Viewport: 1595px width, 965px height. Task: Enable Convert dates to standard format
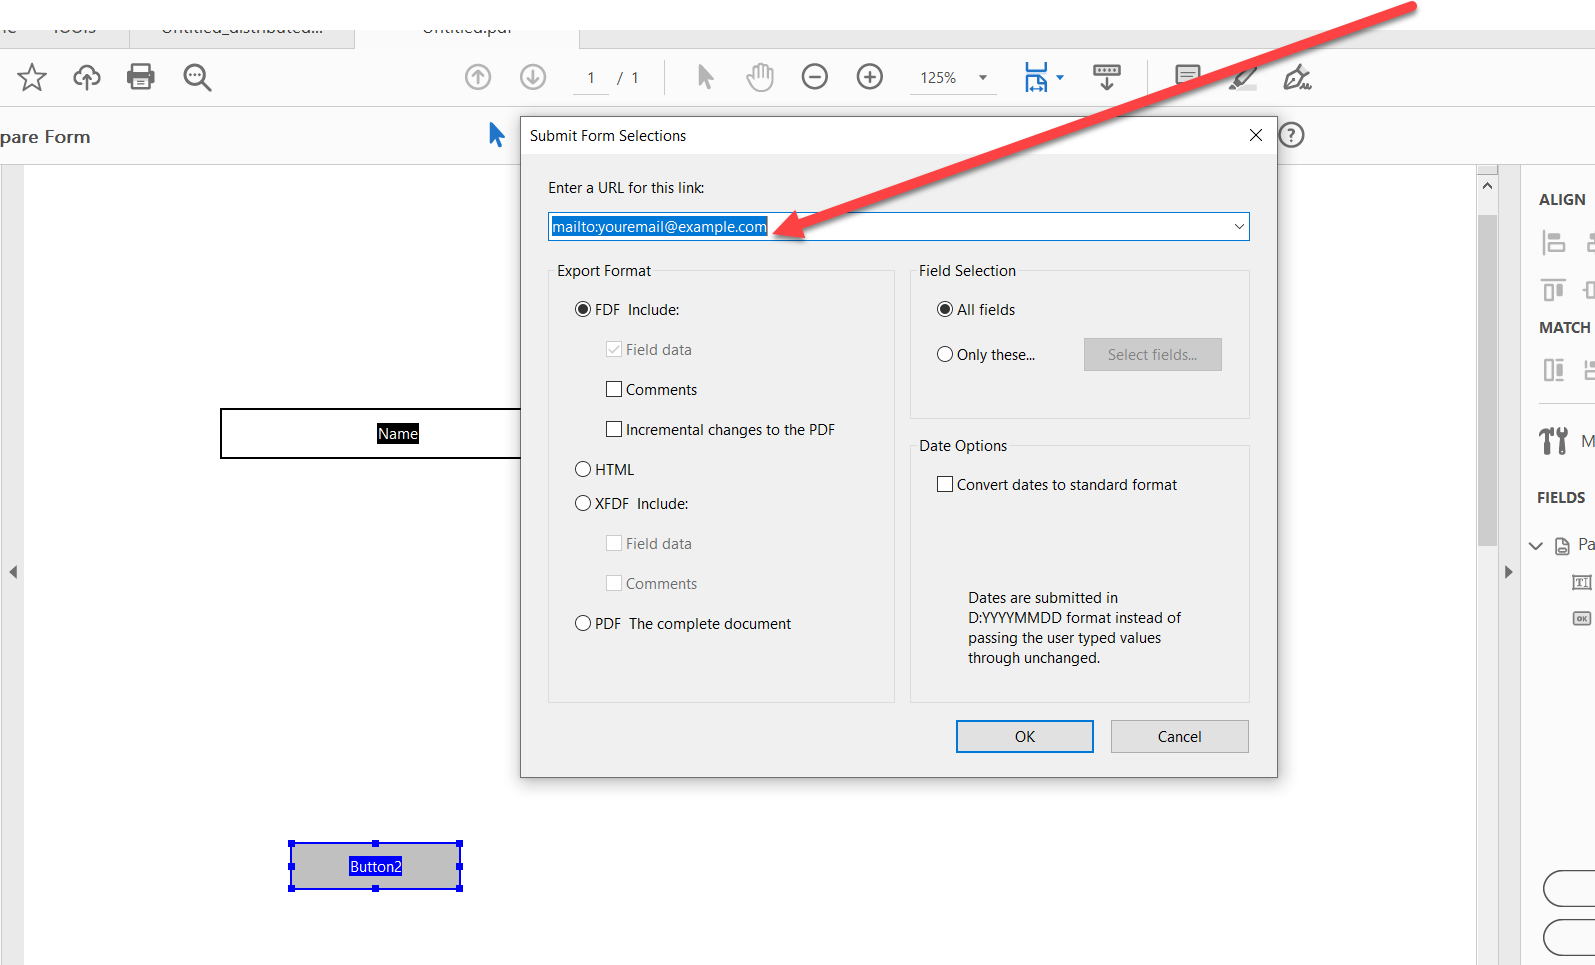(x=945, y=484)
